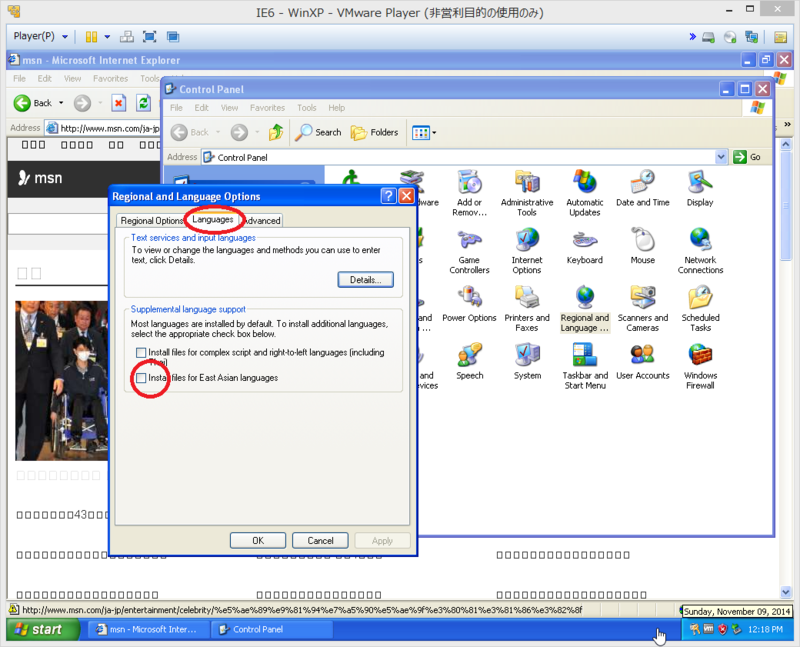Open Internet Options in Control Panel
The image size is (800, 647).
click(527, 251)
